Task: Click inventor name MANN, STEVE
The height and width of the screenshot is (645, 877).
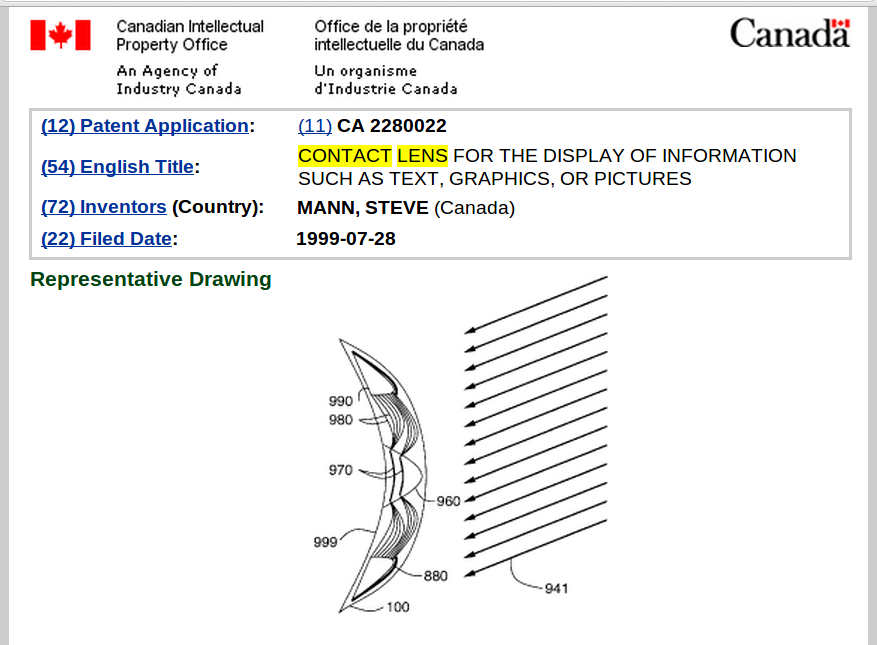Action: coord(362,208)
